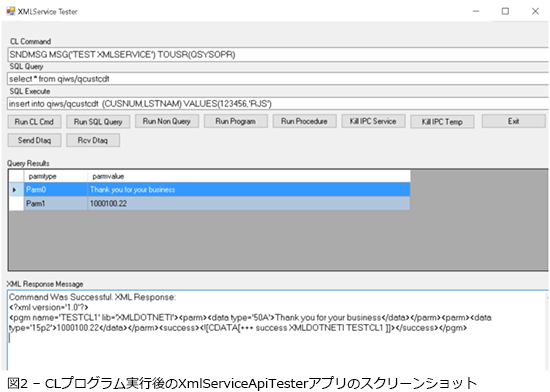Close the XMLService Tester window
This screenshot has height=392, width=550.
pos(535,11)
